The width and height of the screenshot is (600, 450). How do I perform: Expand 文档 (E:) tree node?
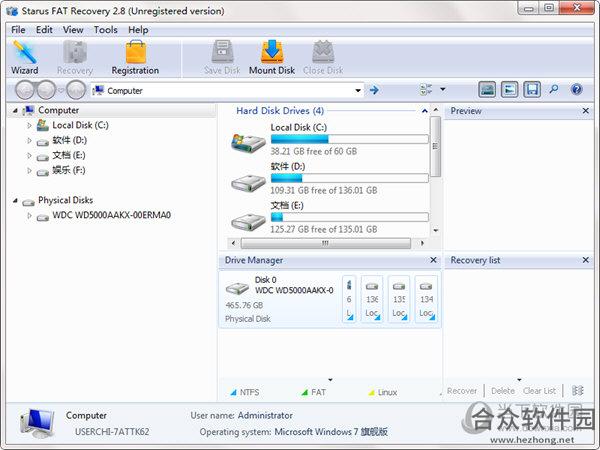point(29,155)
